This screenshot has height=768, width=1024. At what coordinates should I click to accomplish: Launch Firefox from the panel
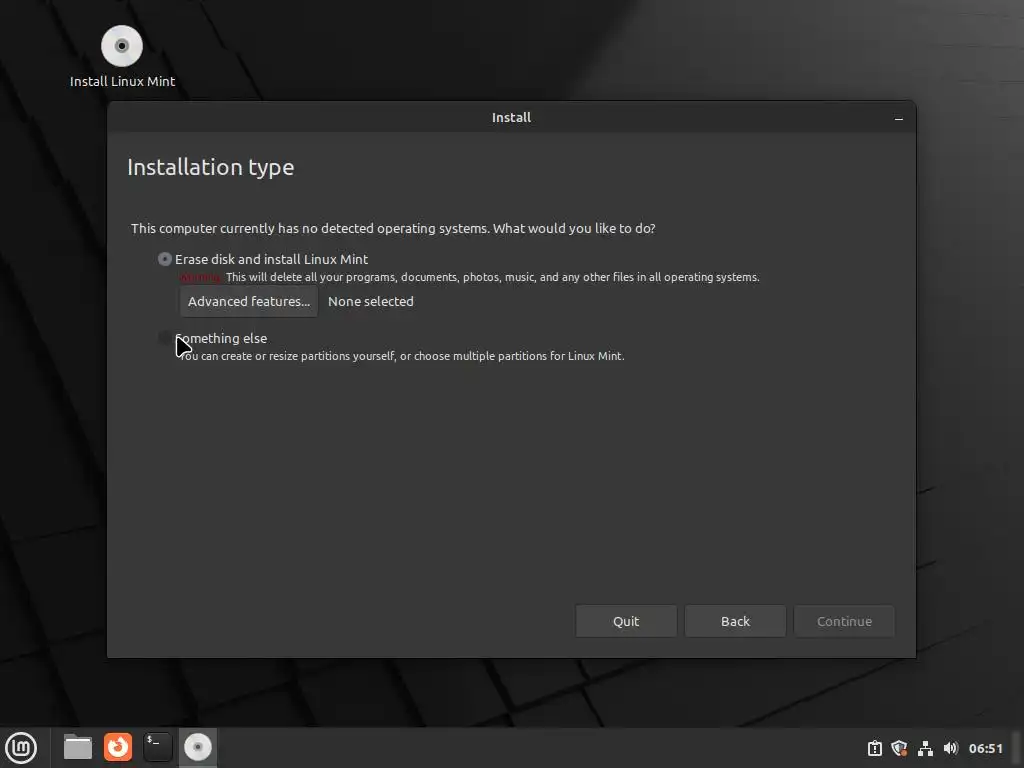(x=118, y=747)
